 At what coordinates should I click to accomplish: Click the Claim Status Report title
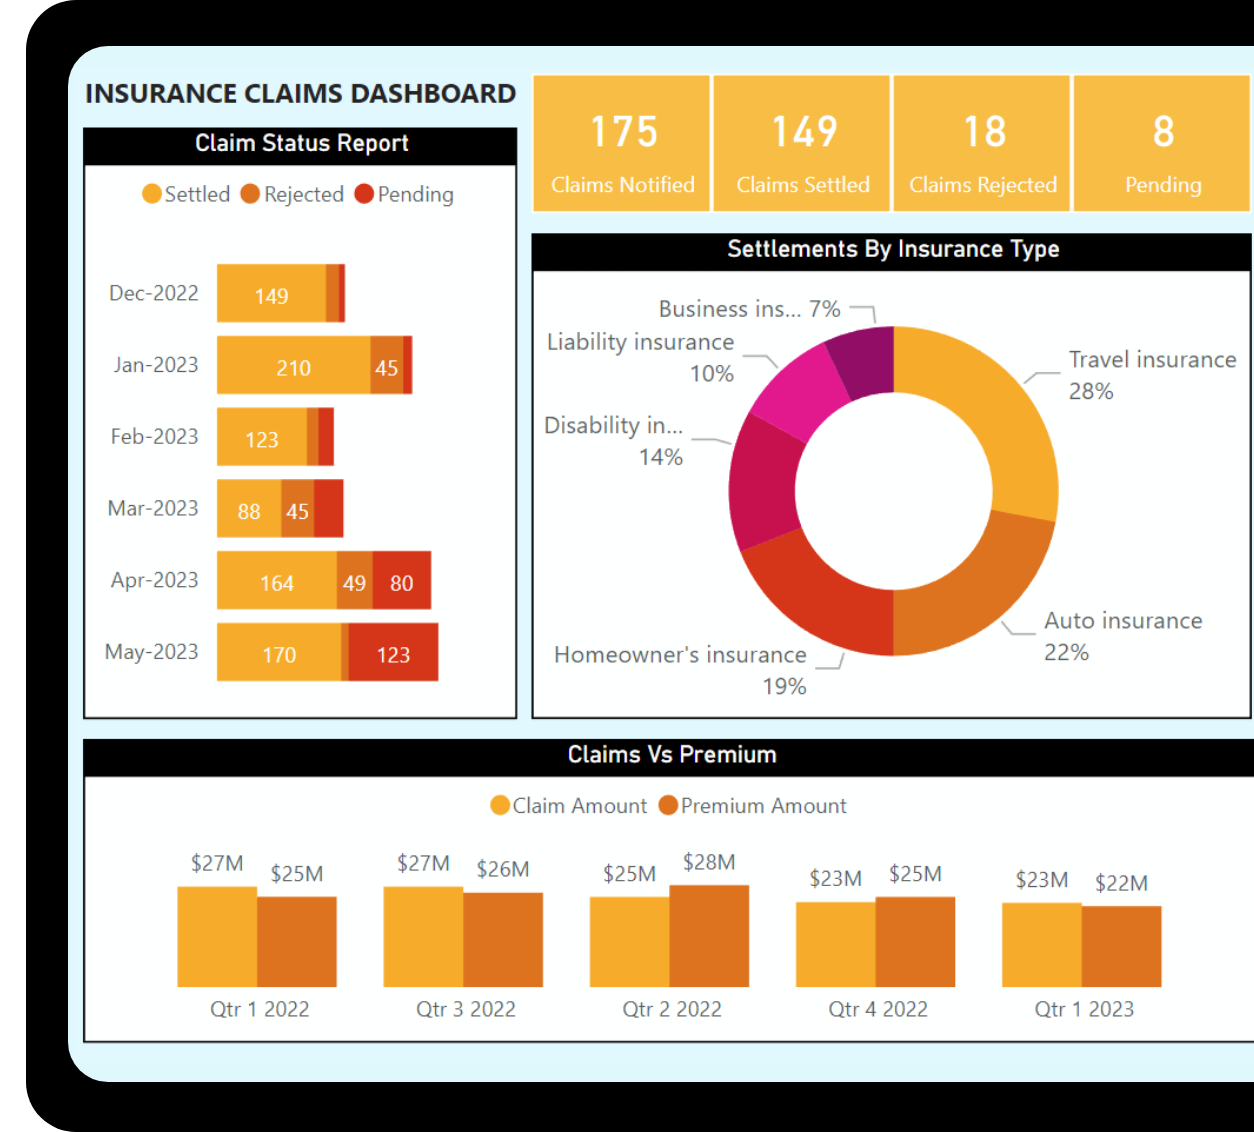(x=301, y=143)
